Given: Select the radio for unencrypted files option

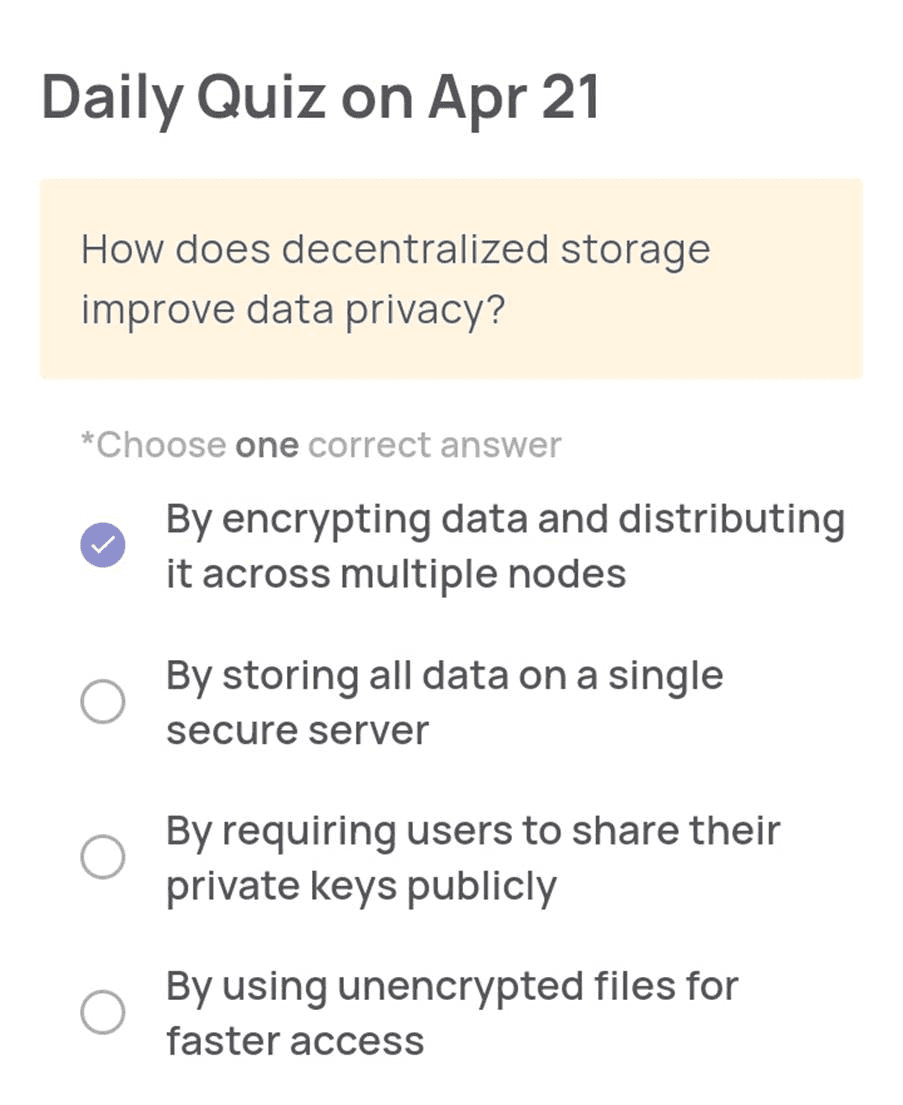Looking at the screenshot, I should pos(103,1012).
